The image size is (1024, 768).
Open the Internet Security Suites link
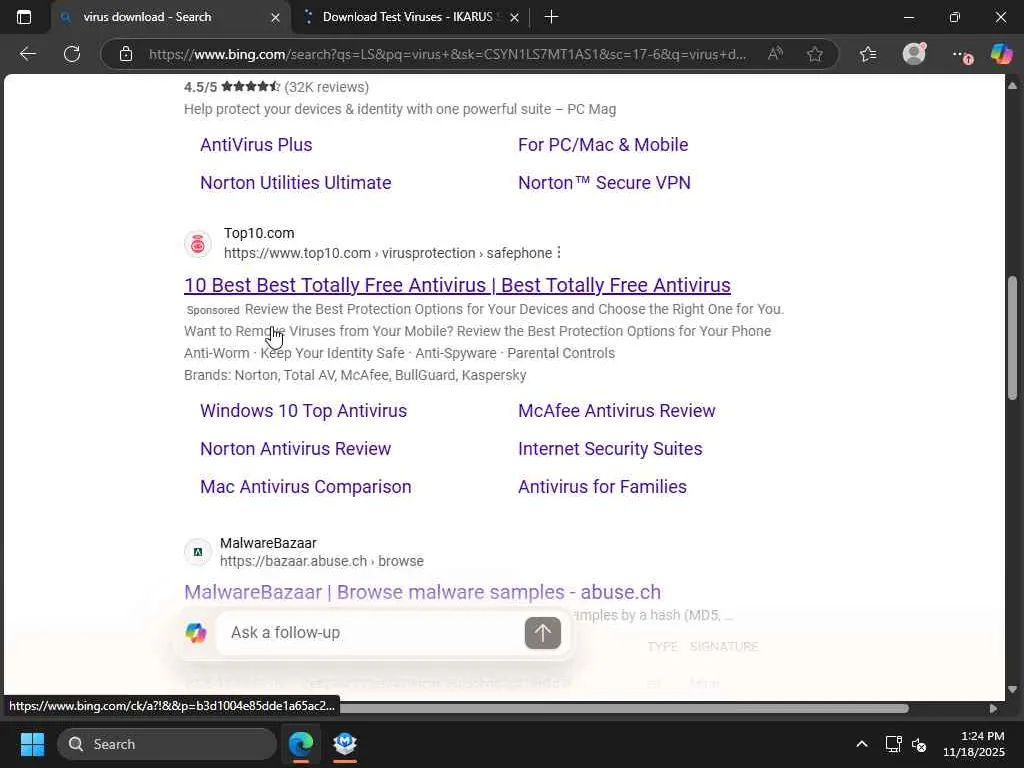click(610, 449)
